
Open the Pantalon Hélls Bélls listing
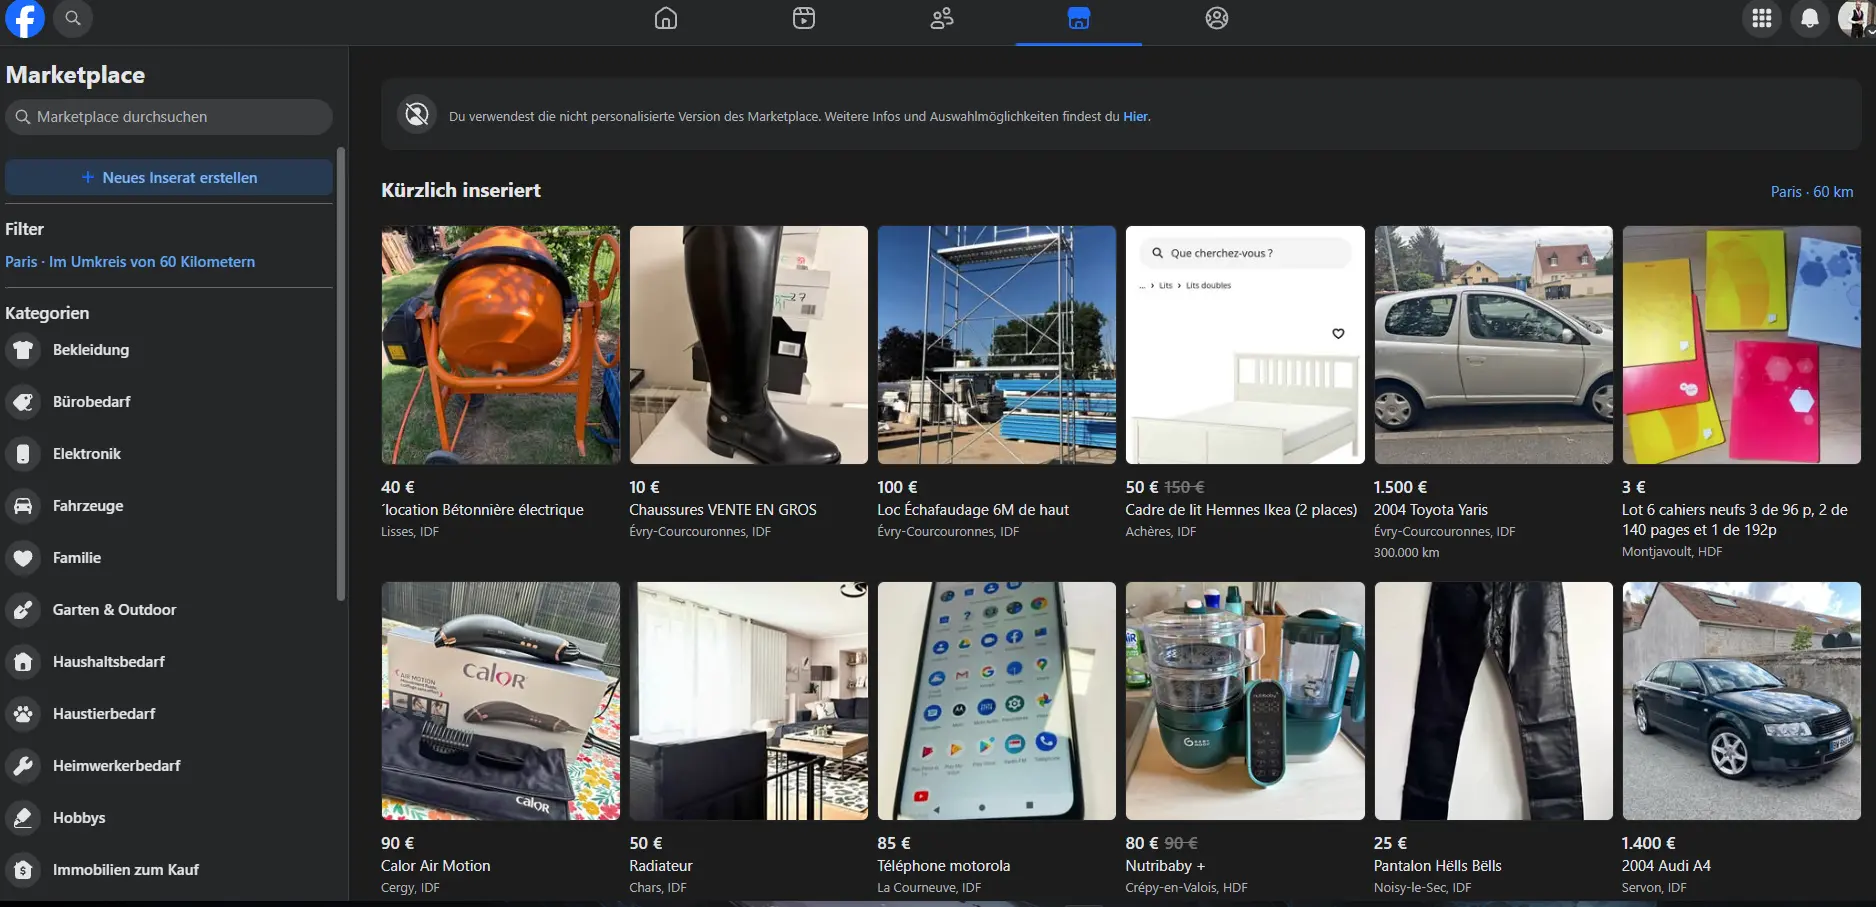[x=1493, y=739]
